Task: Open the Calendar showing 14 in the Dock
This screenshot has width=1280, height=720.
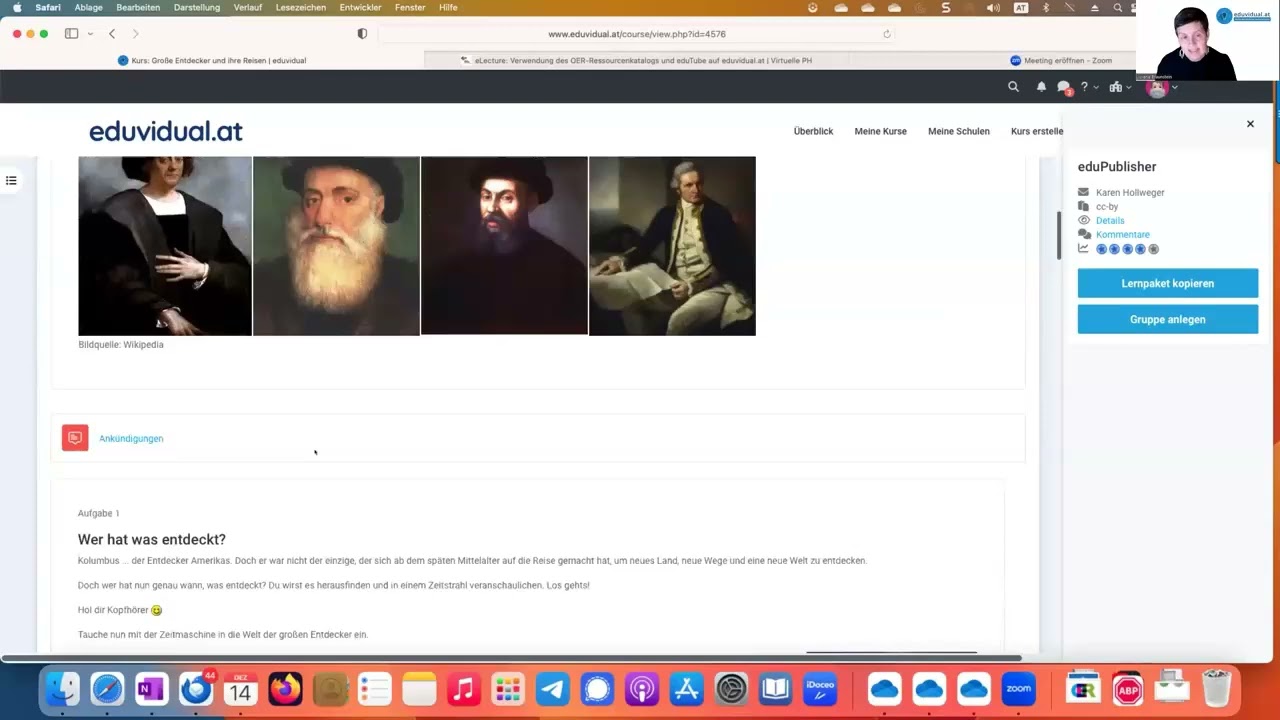Action: pyautogui.click(x=241, y=689)
